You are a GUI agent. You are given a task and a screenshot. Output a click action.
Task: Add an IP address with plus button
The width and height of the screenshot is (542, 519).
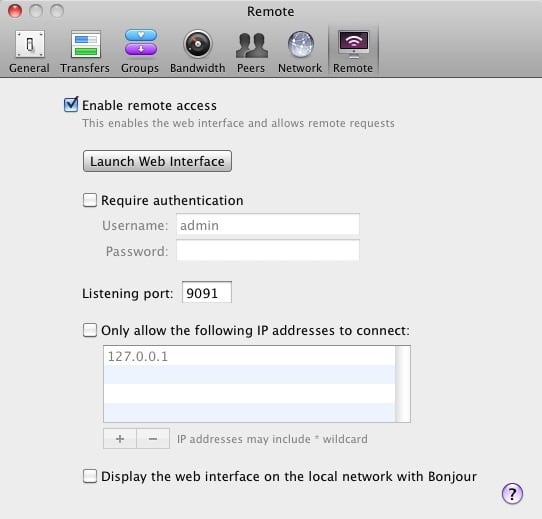click(120, 438)
